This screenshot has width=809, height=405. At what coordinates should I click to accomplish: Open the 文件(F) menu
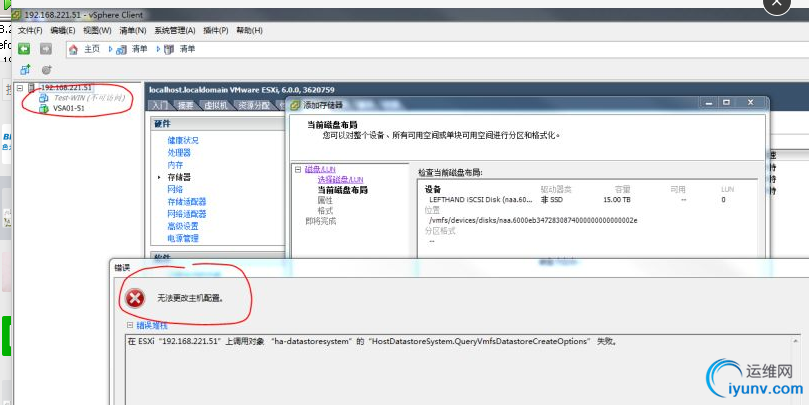[30, 30]
